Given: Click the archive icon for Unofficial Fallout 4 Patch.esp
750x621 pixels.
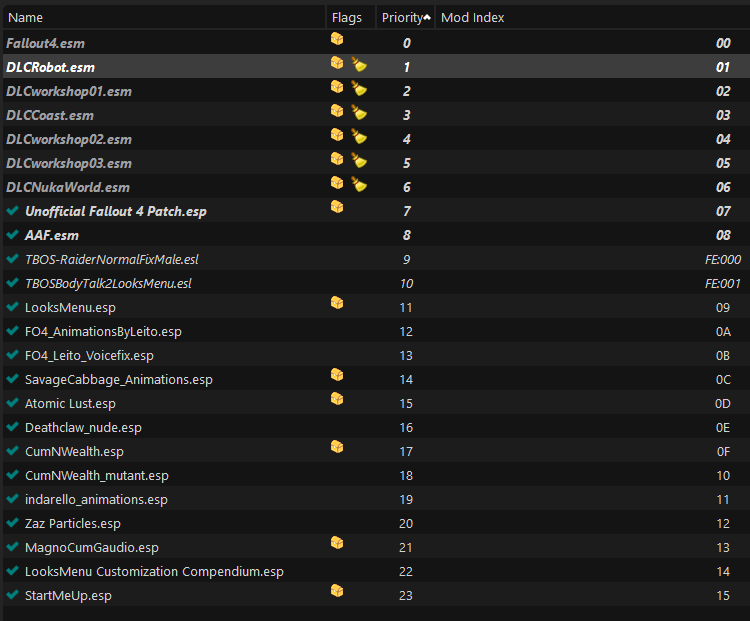Looking at the screenshot, I should [x=337, y=207].
